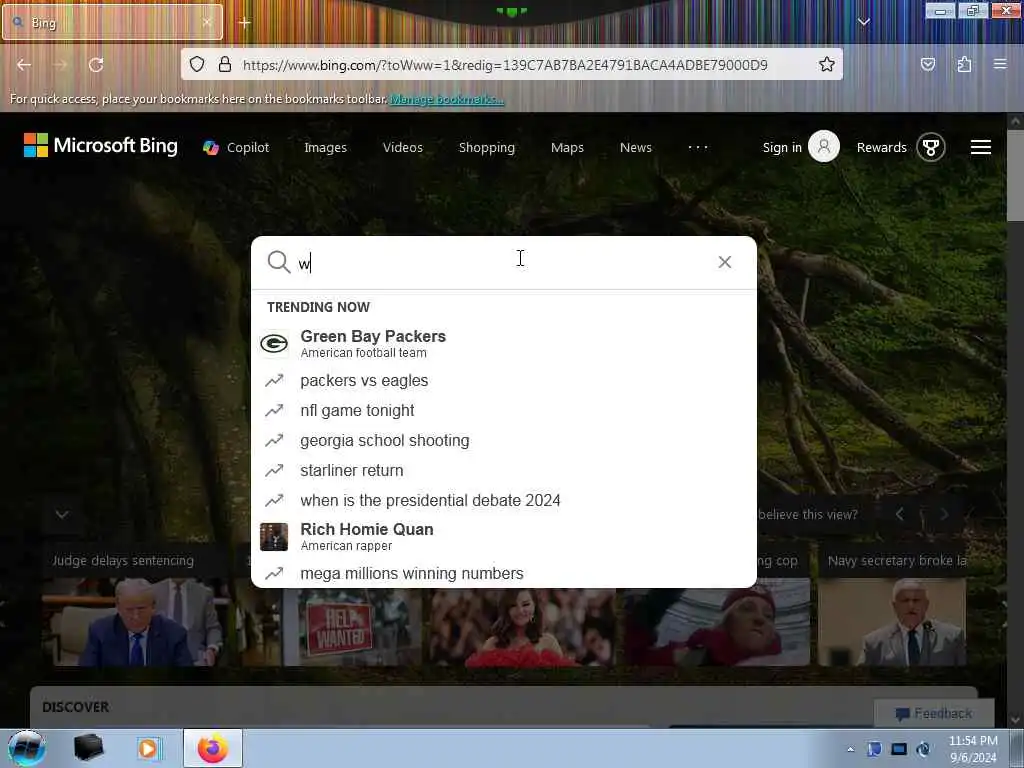Open the Rewards link
The height and width of the screenshot is (768, 1024).
pyautogui.click(x=882, y=148)
